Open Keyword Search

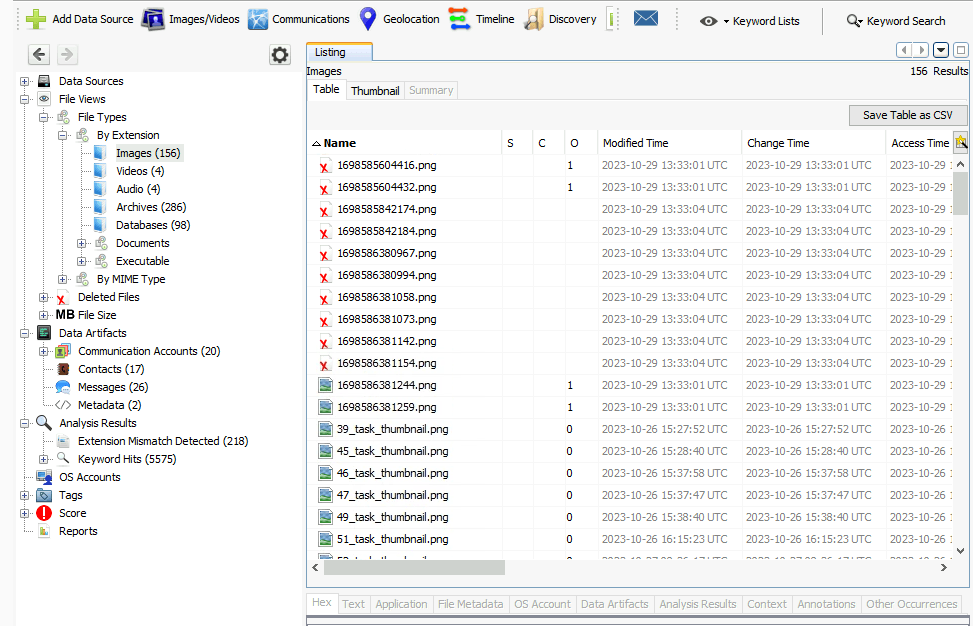click(x=896, y=21)
